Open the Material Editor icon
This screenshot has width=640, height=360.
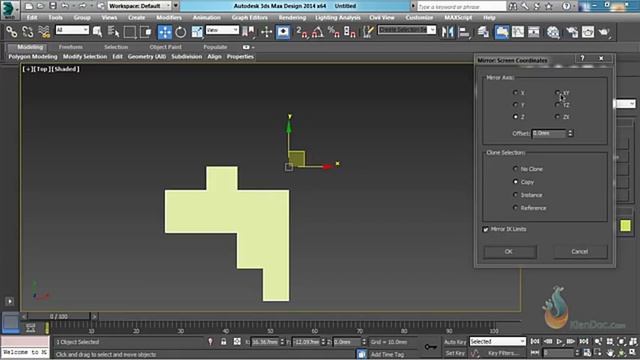coord(553,32)
